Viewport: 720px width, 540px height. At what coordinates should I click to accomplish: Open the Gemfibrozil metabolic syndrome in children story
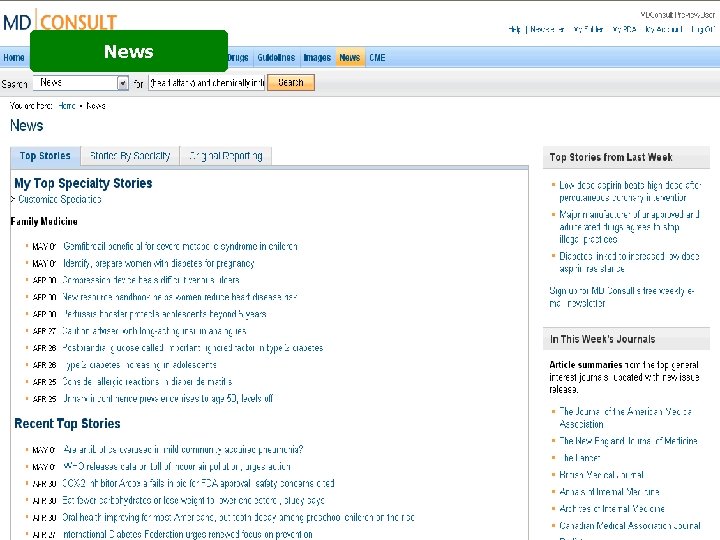click(x=180, y=247)
